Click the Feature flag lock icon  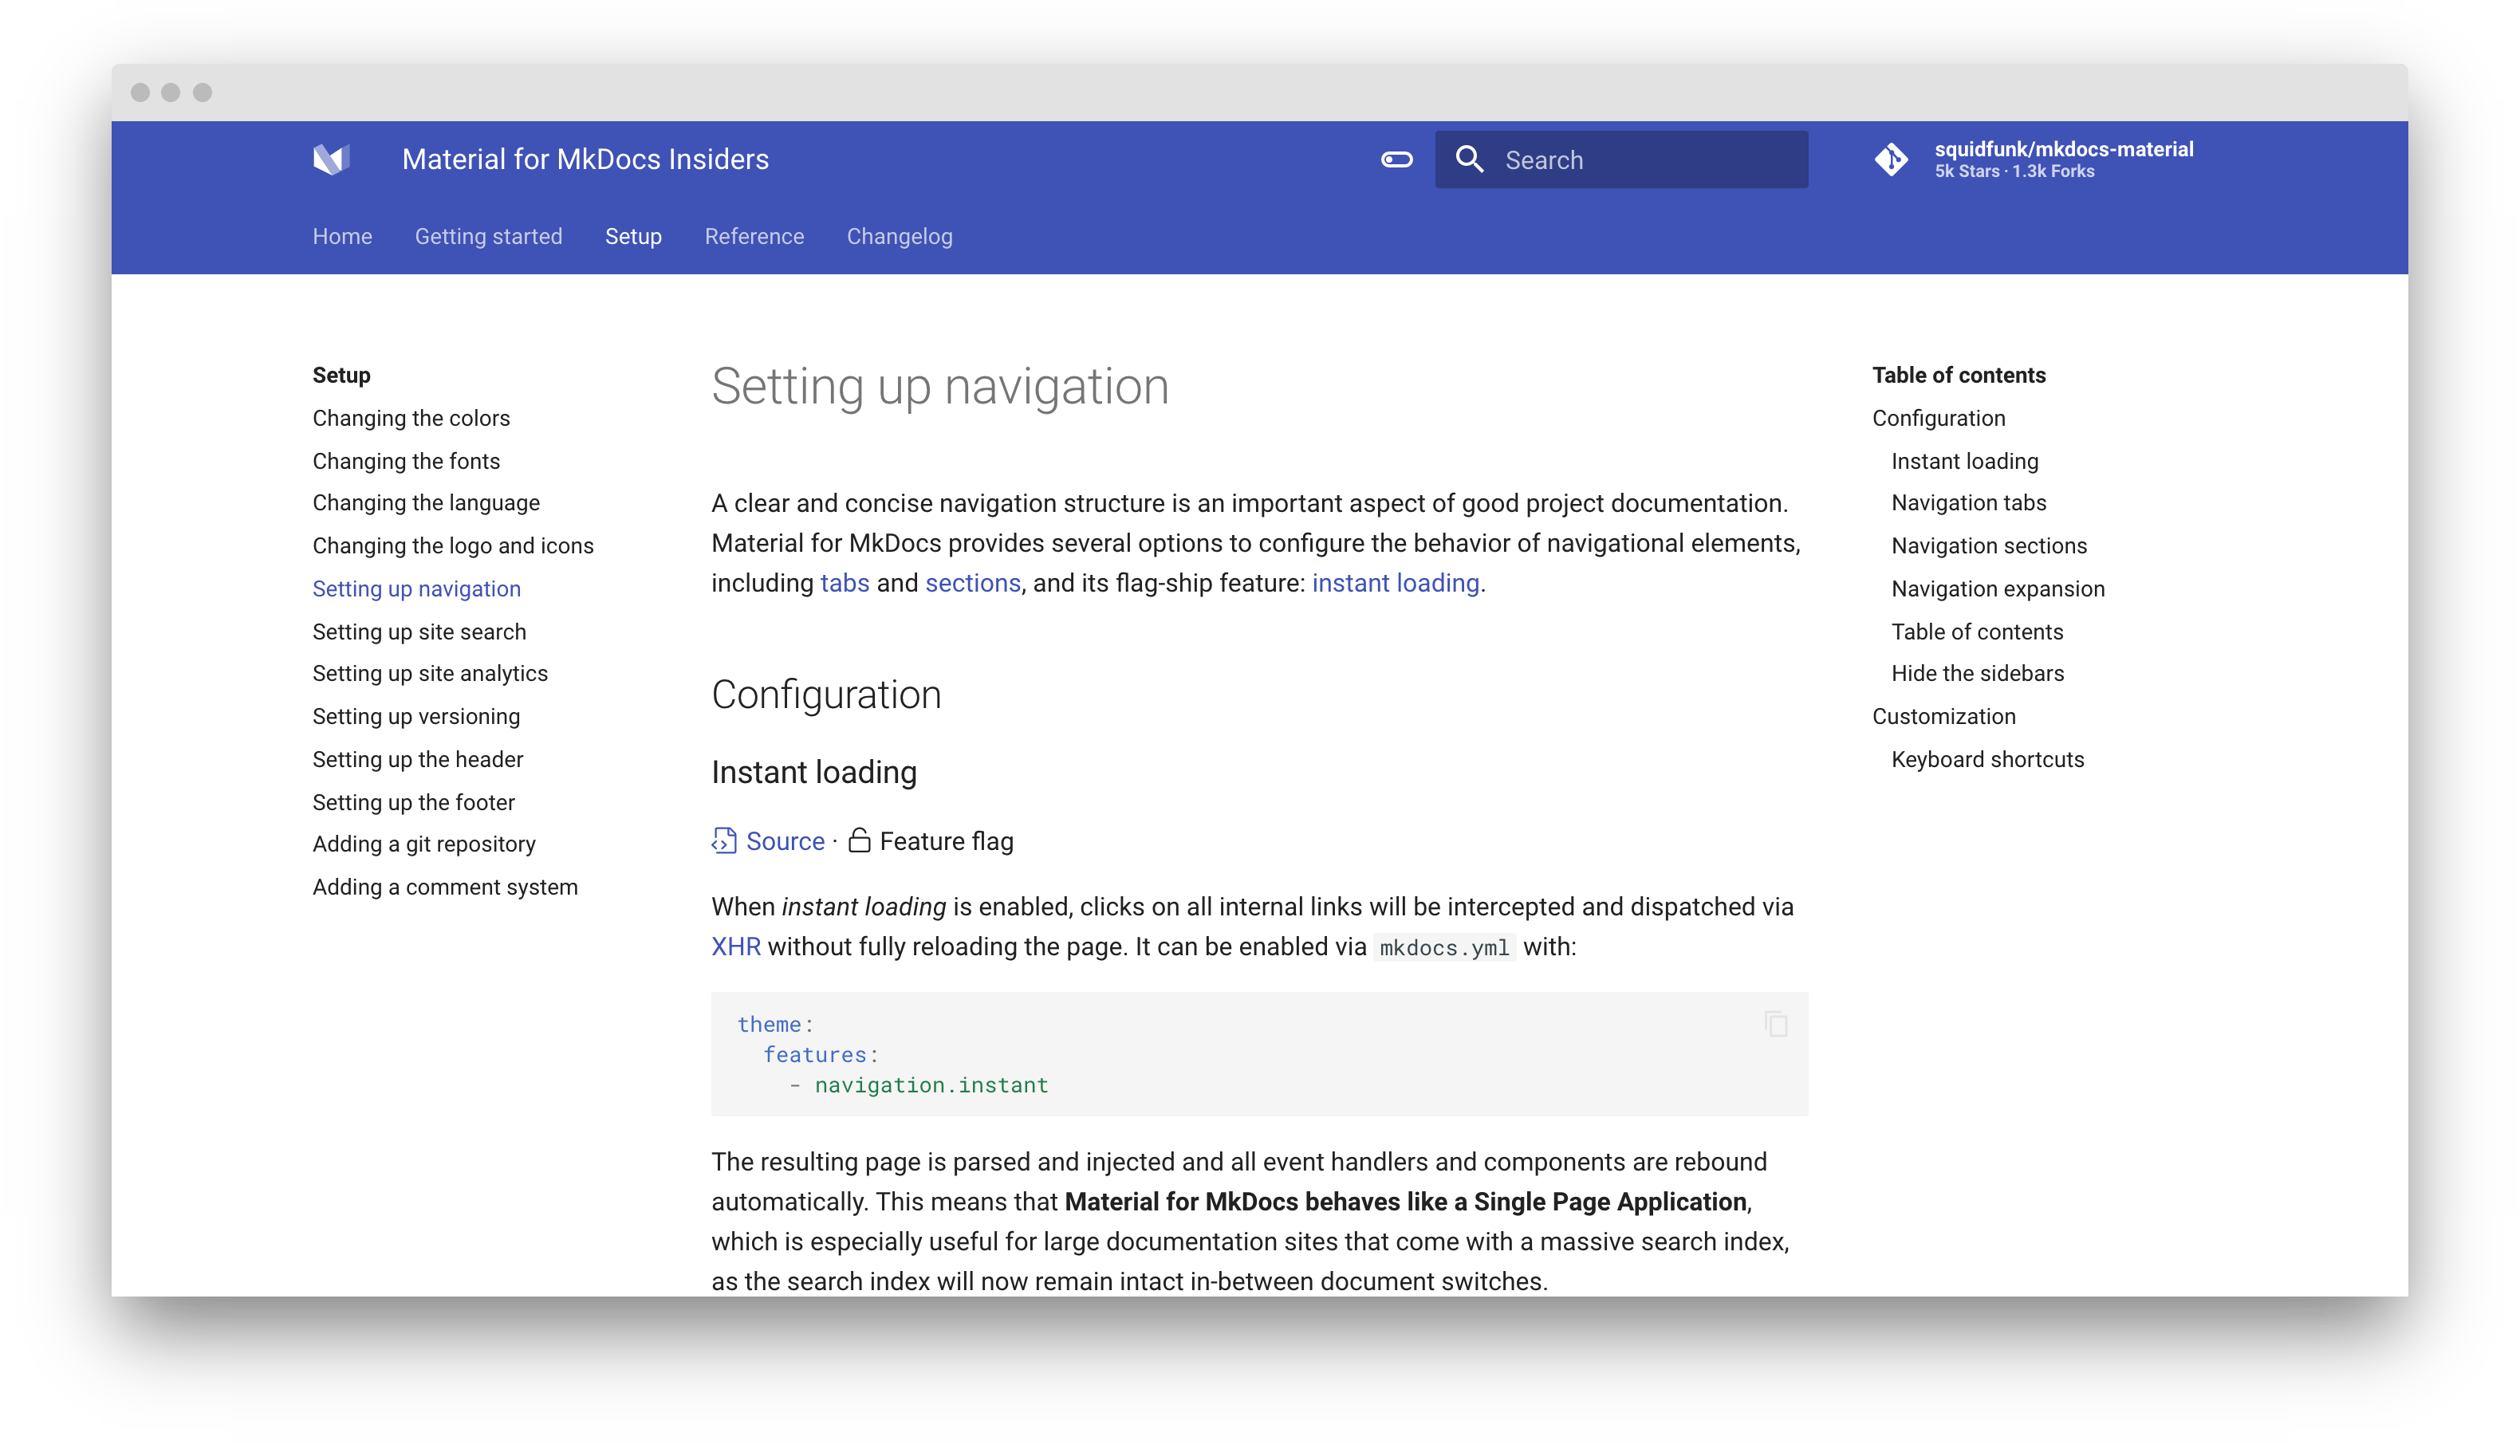pos(859,841)
